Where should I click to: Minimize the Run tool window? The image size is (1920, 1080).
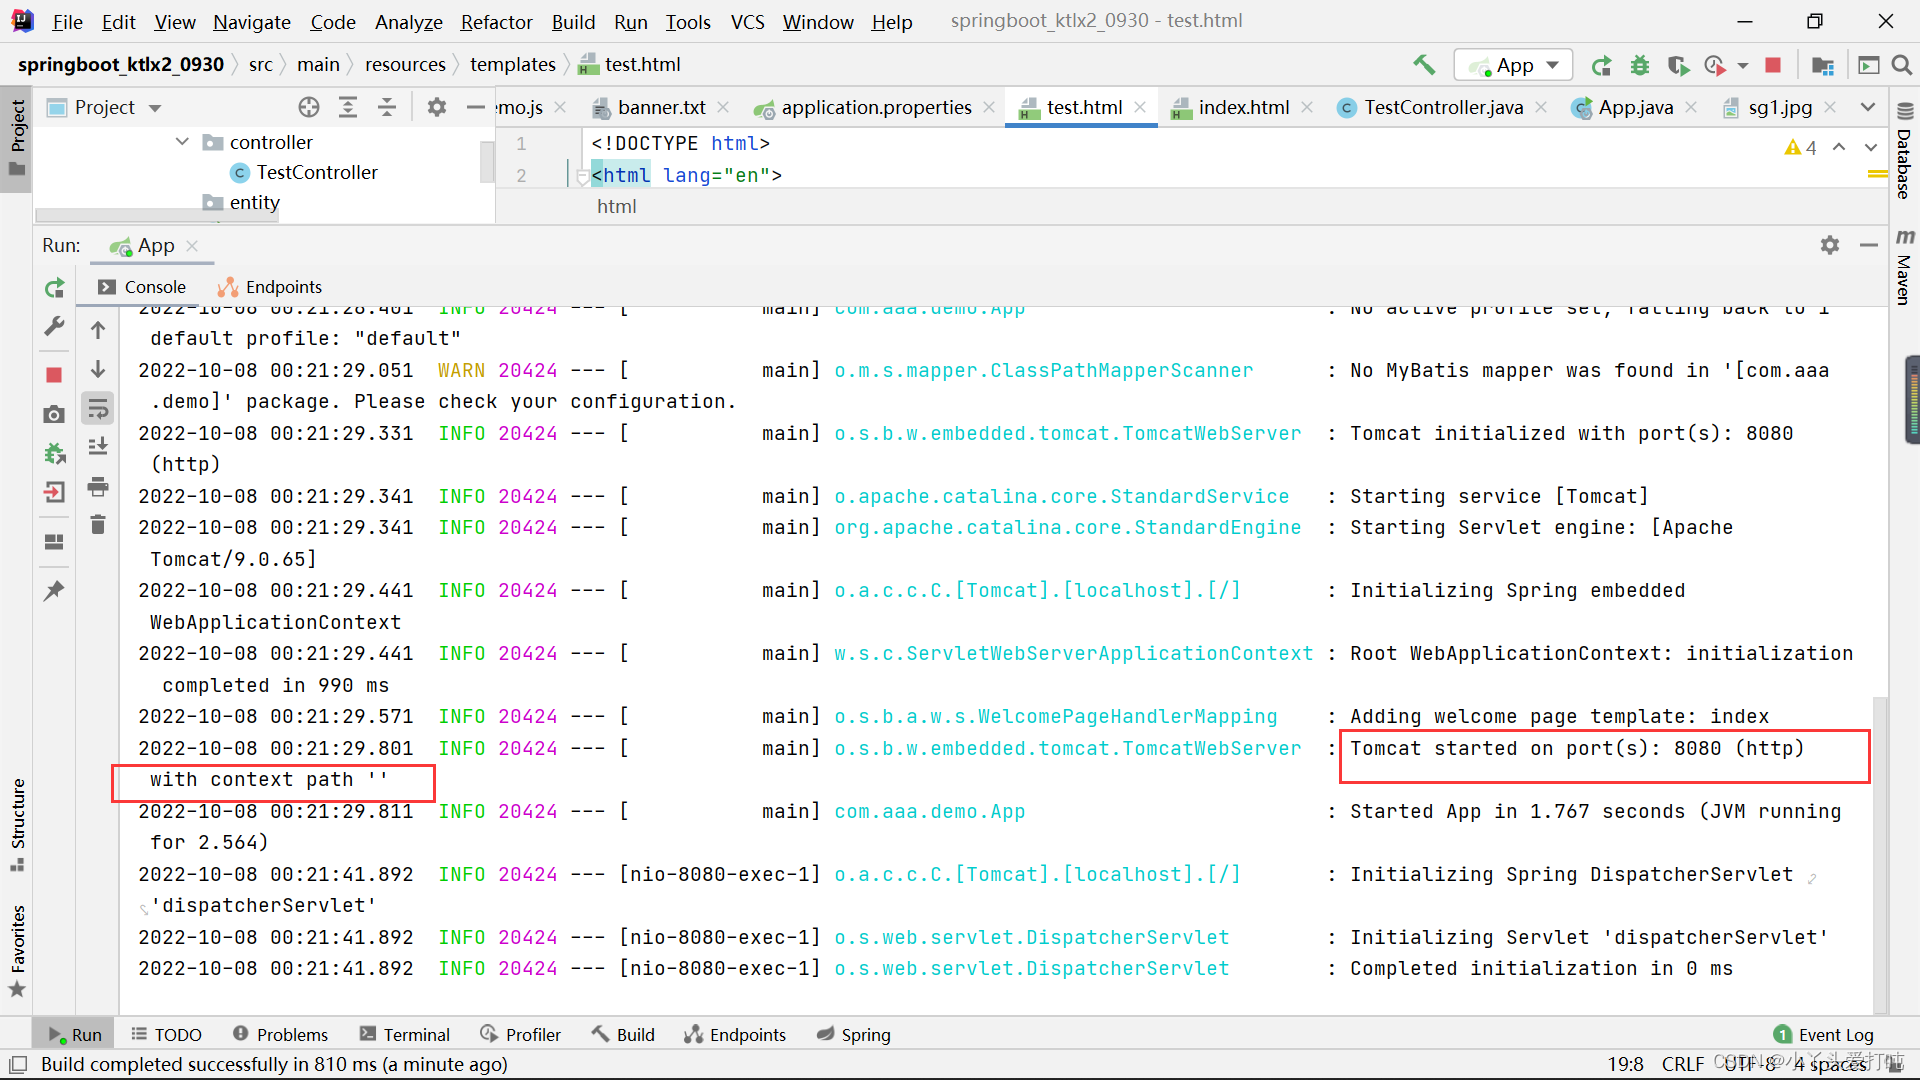(x=1868, y=245)
